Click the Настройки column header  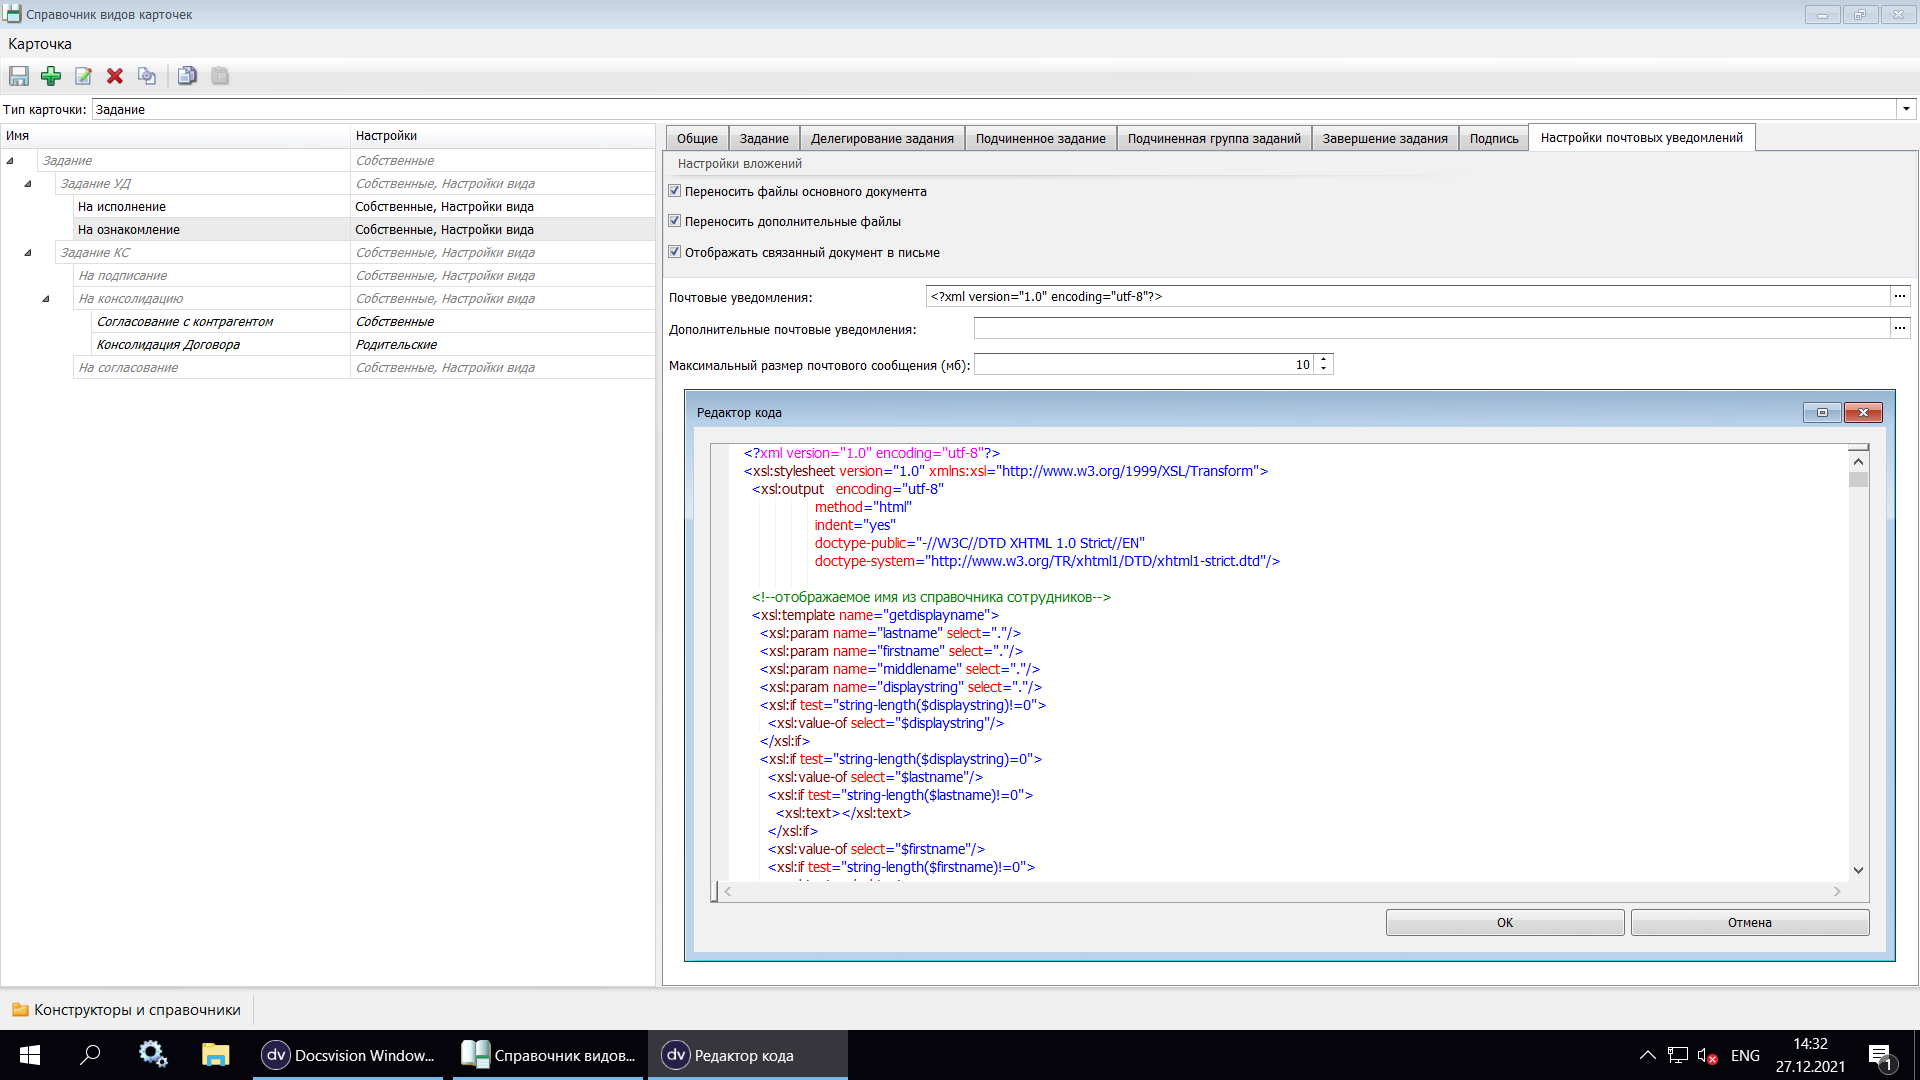503,136
